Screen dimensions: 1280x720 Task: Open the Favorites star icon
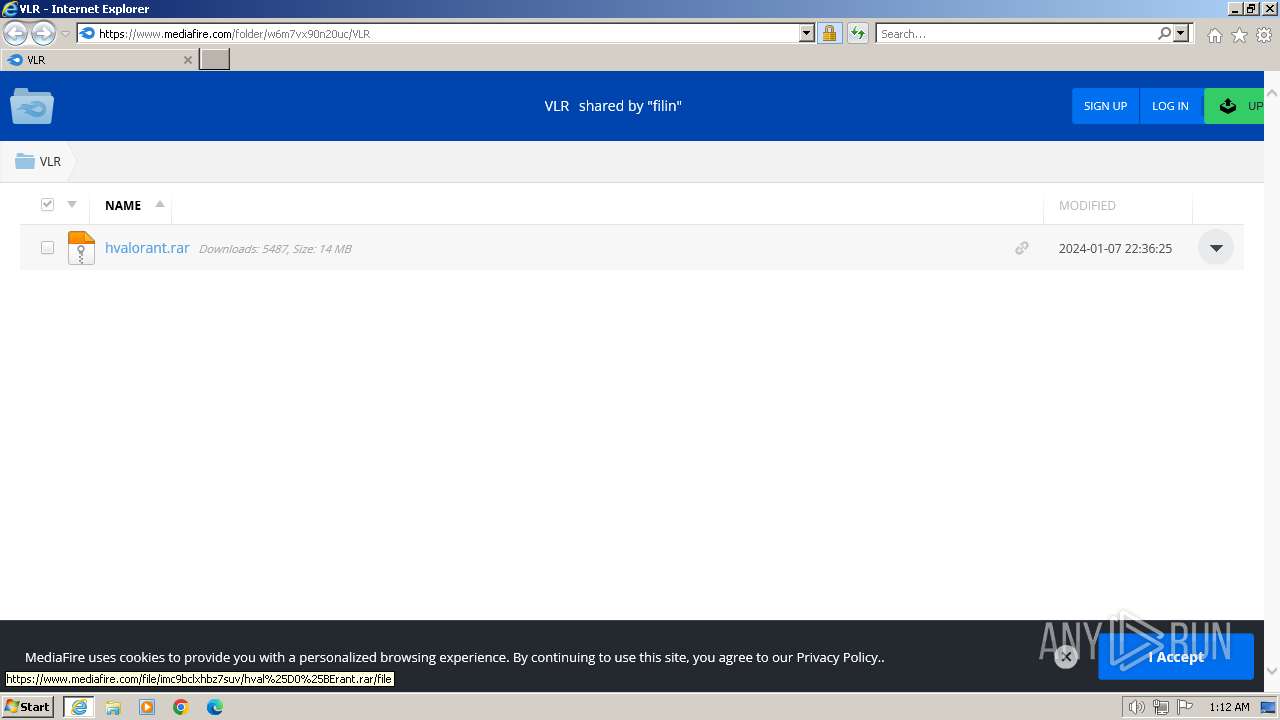coord(1239,35)
